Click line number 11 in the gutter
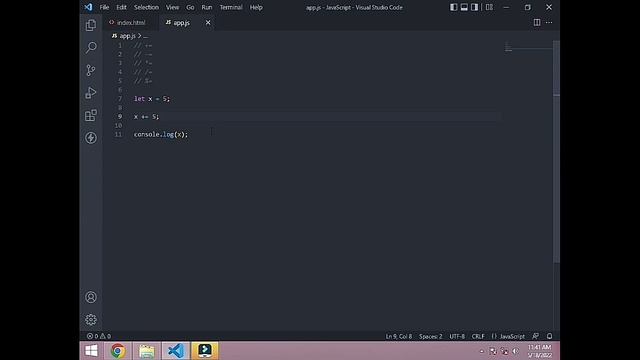The height and width of the screenshot is (360, 640). pos(118,134)
